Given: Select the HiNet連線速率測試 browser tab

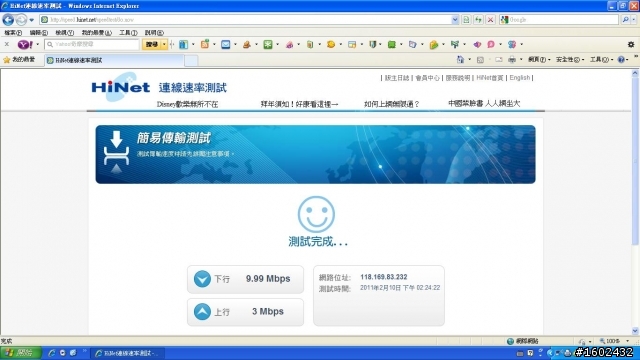Looking at the screenshot, I should tap(114, 60).
